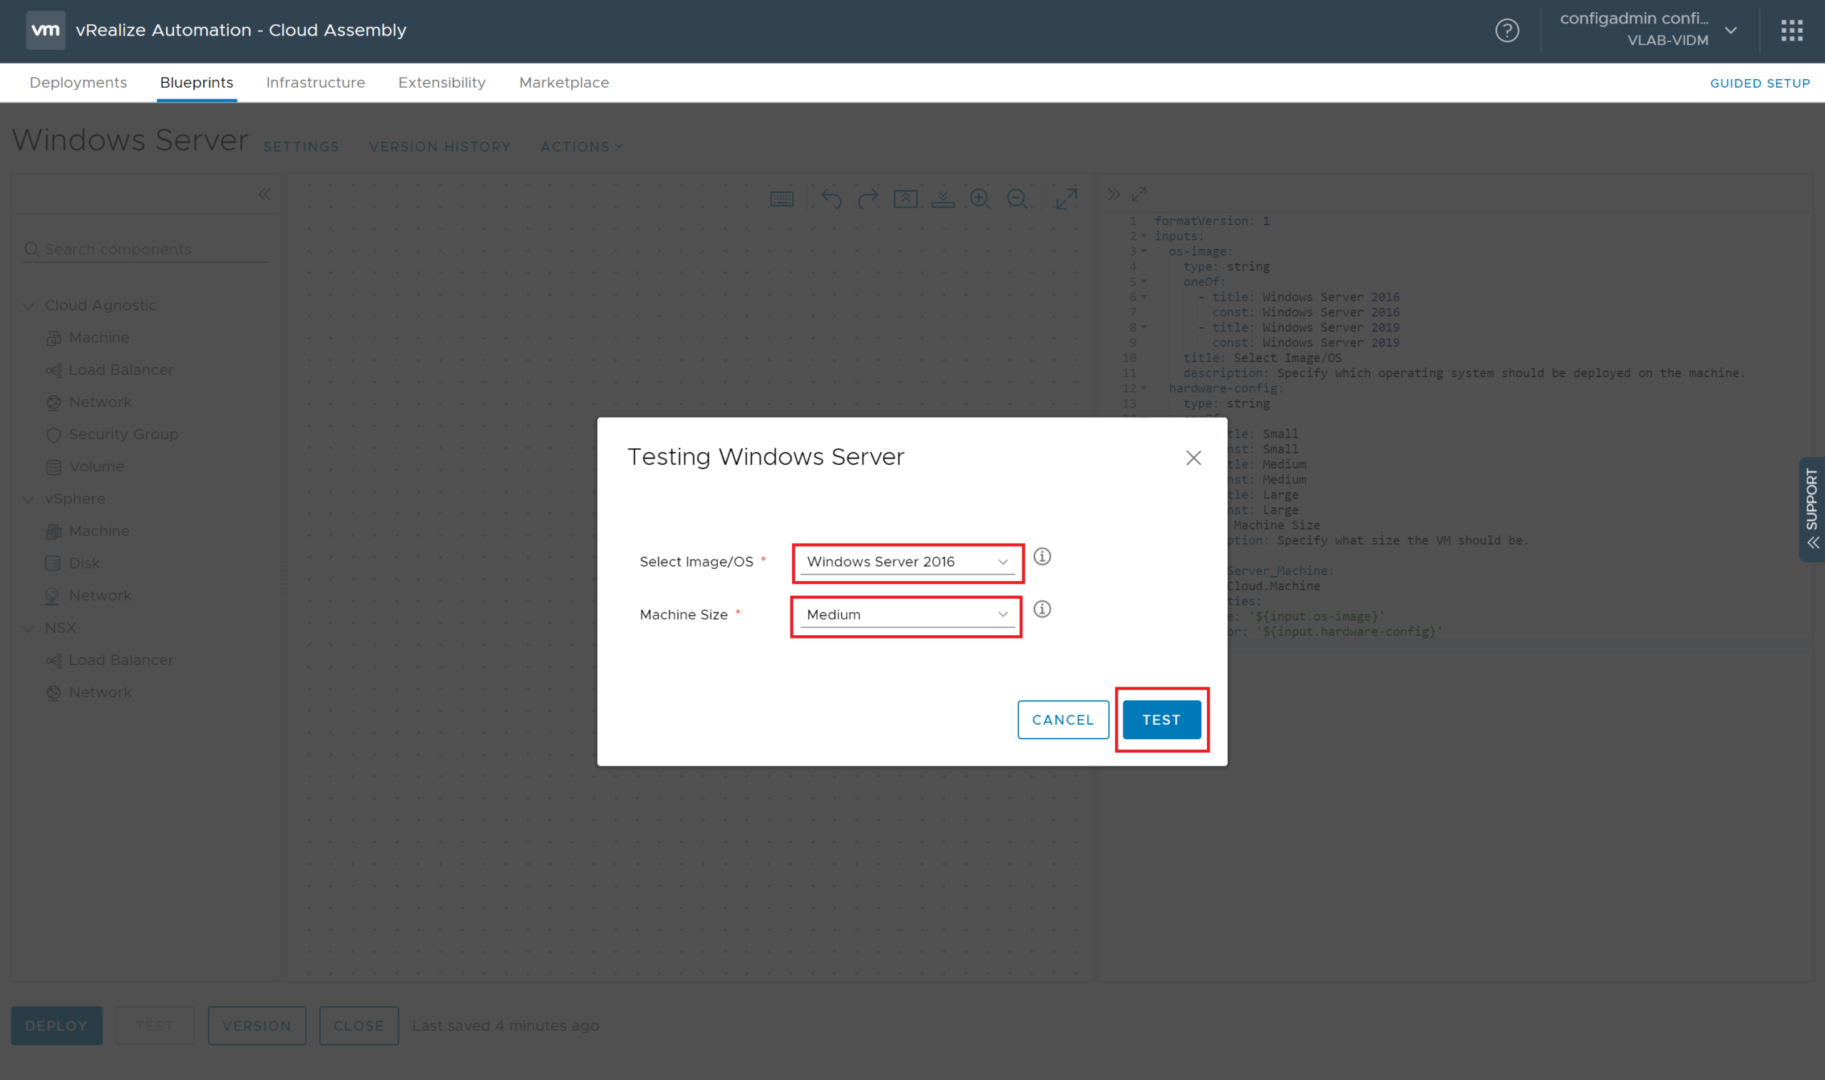Open the help question mark icon
The image size is (1825, 1080).
tap(1507, 31)
